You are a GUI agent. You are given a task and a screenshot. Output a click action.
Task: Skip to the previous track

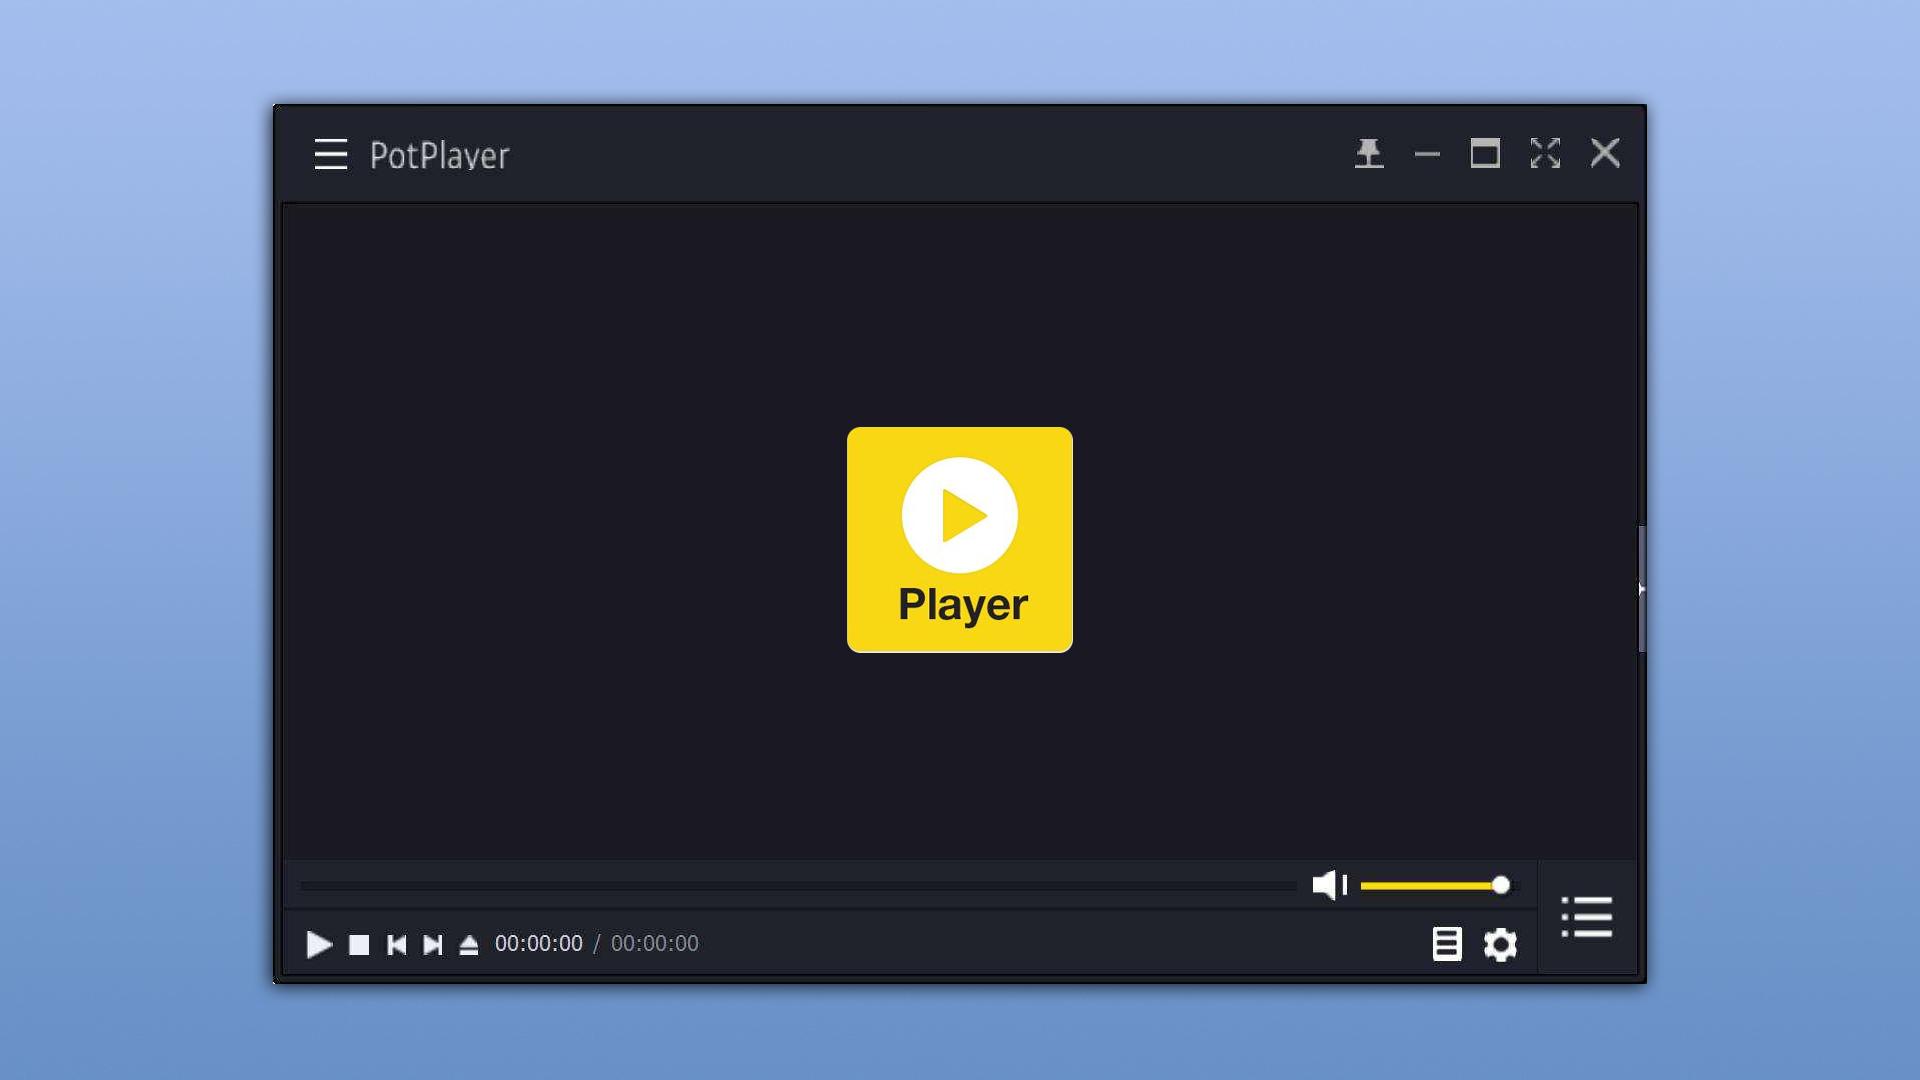coord(396,944)
